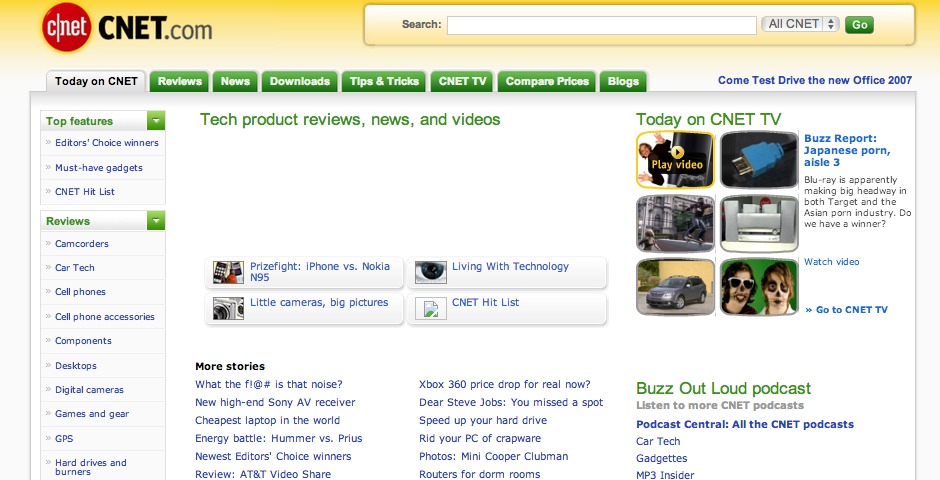Open the skateboarder video thumbnail
Image resolution: width=940 pixels, height=480 pixels.
(x=676, y=224)
